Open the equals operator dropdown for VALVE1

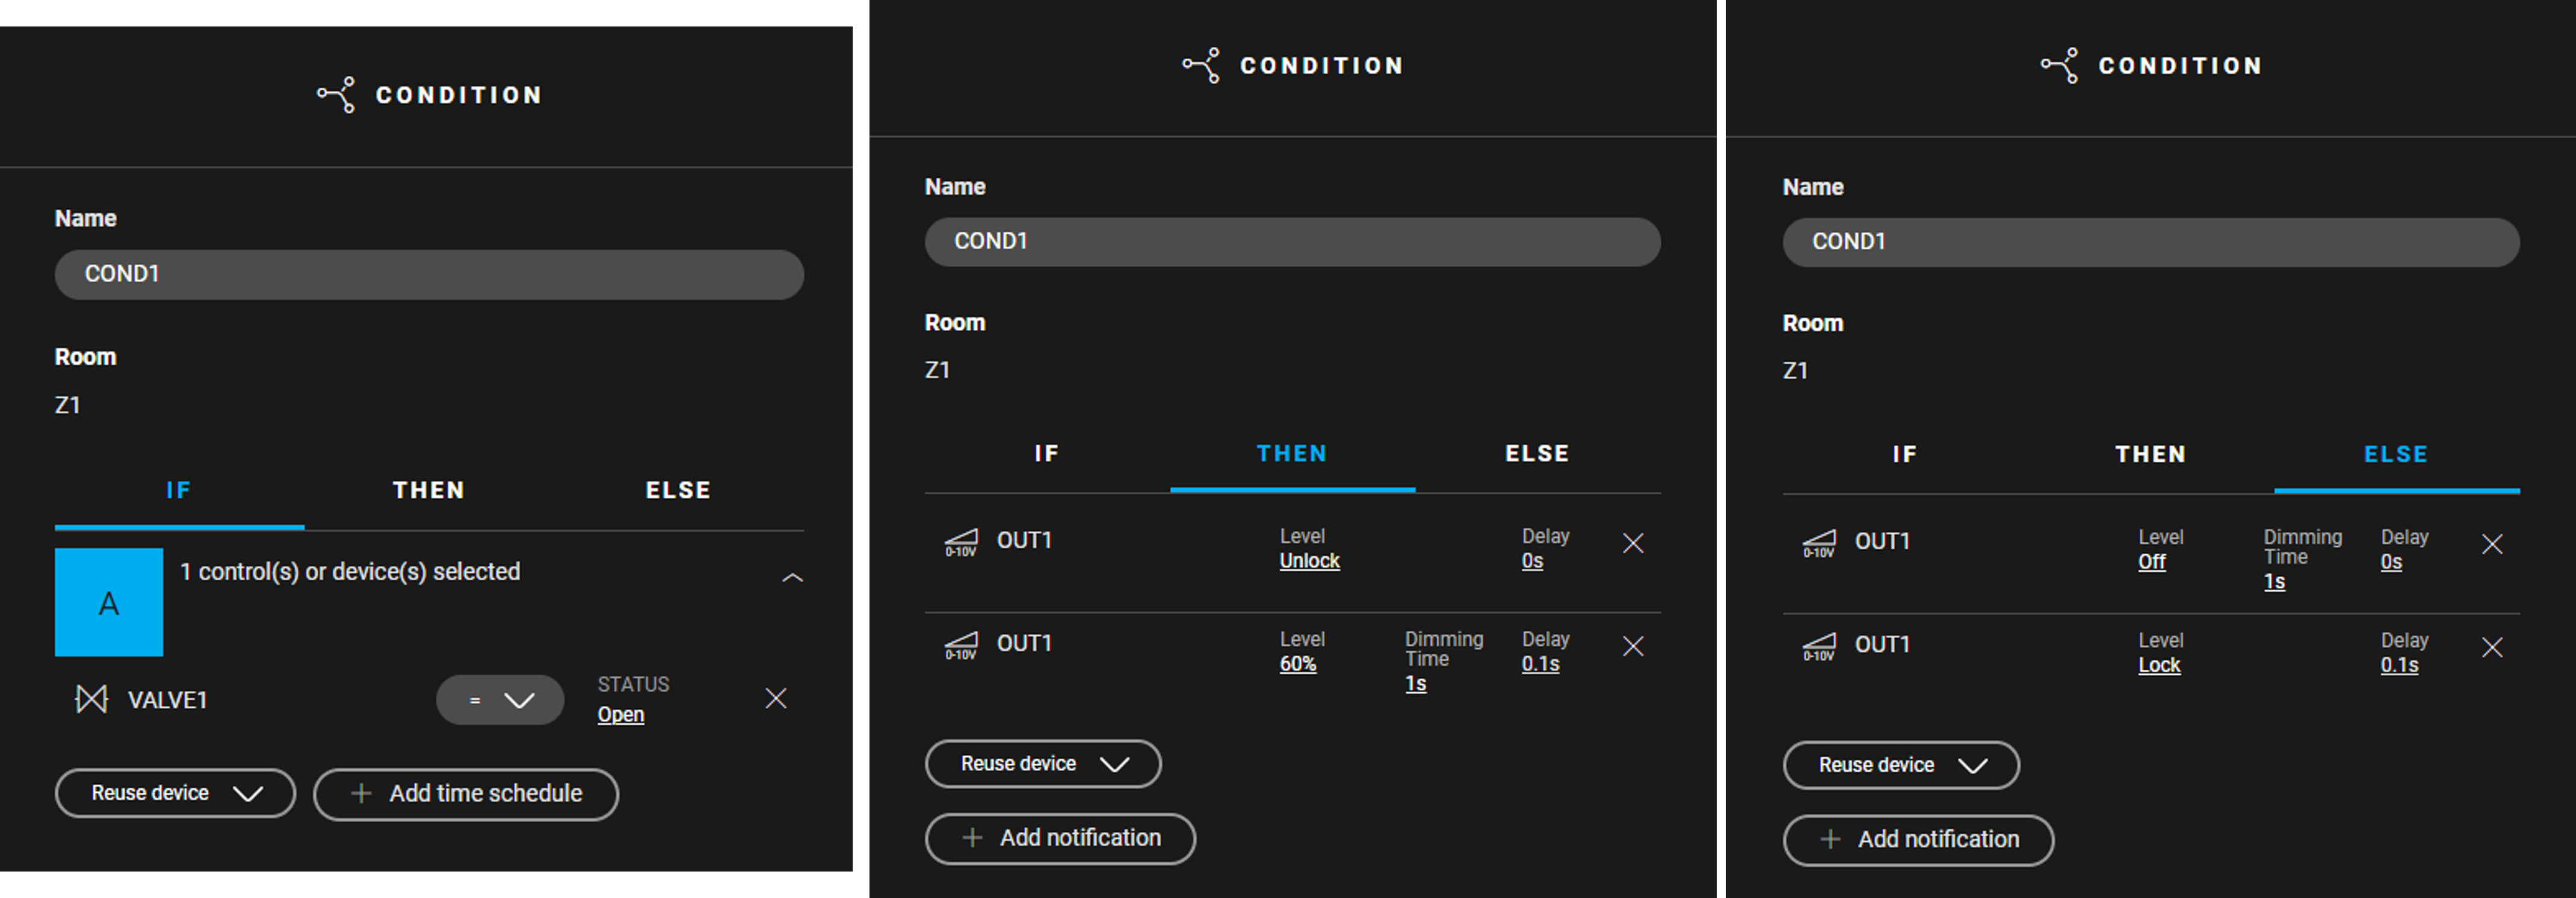tap(500, 700)
